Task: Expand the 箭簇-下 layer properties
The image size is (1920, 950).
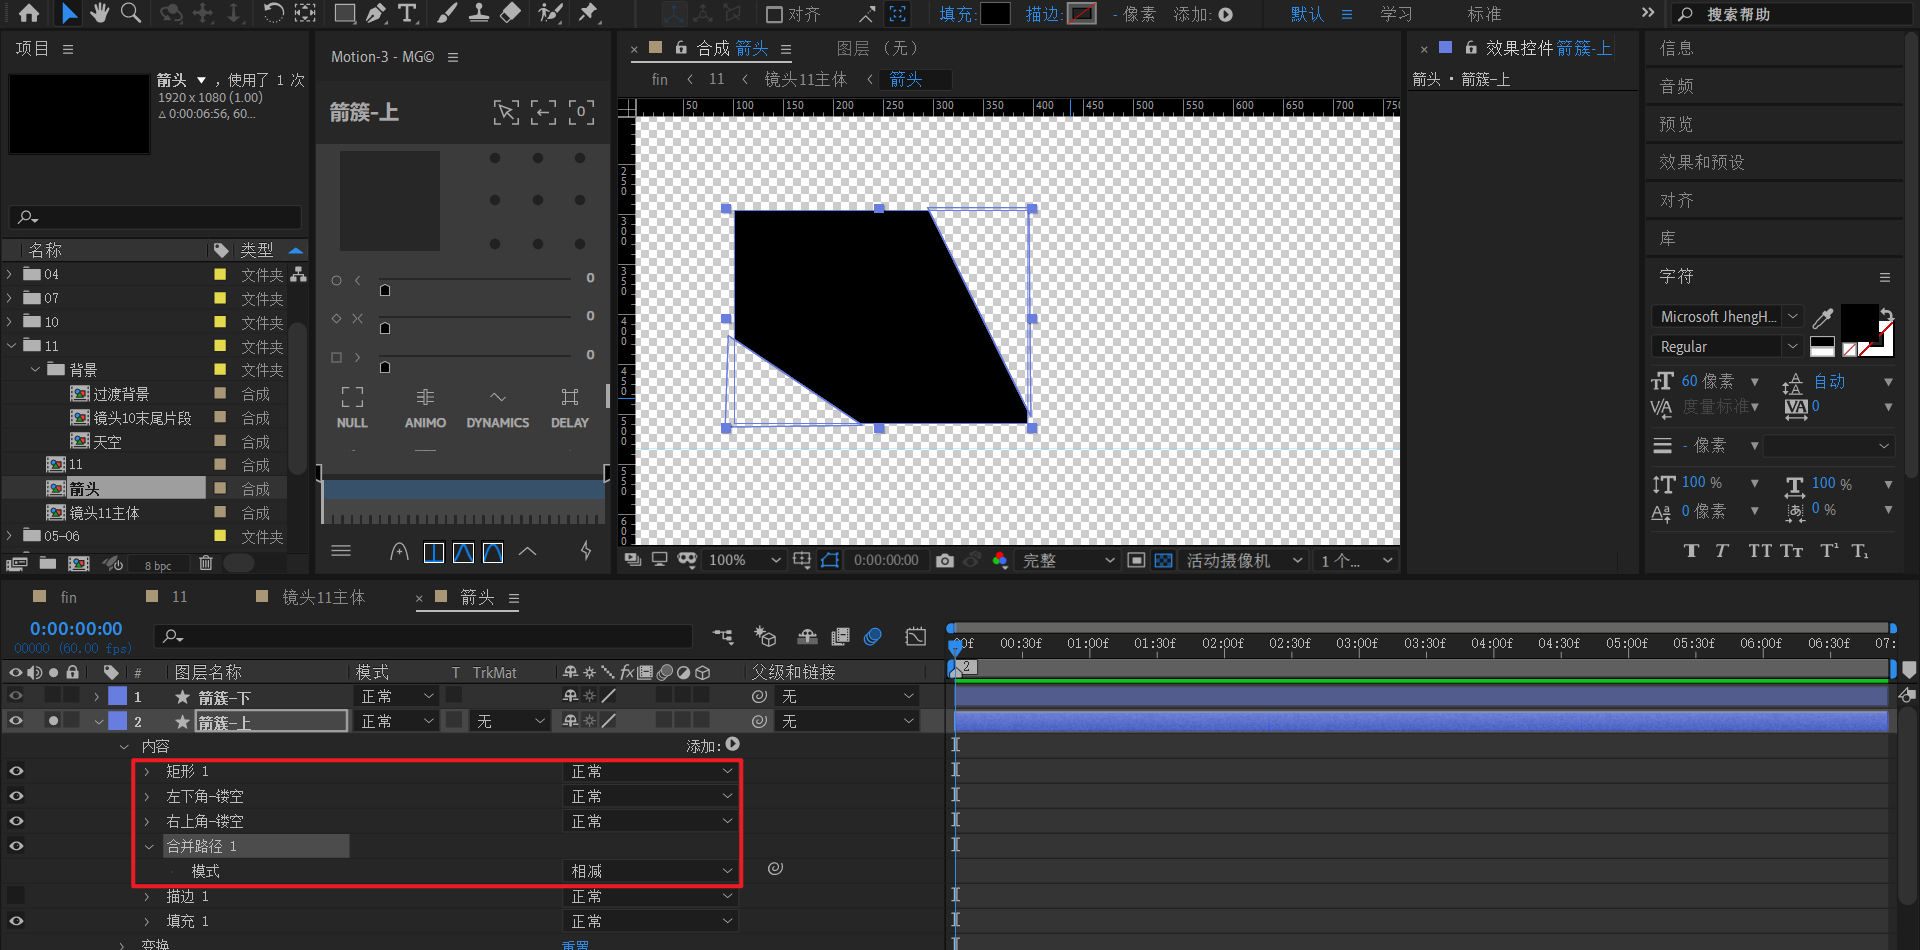Action: pyautogui.click(x=97, y=697)
